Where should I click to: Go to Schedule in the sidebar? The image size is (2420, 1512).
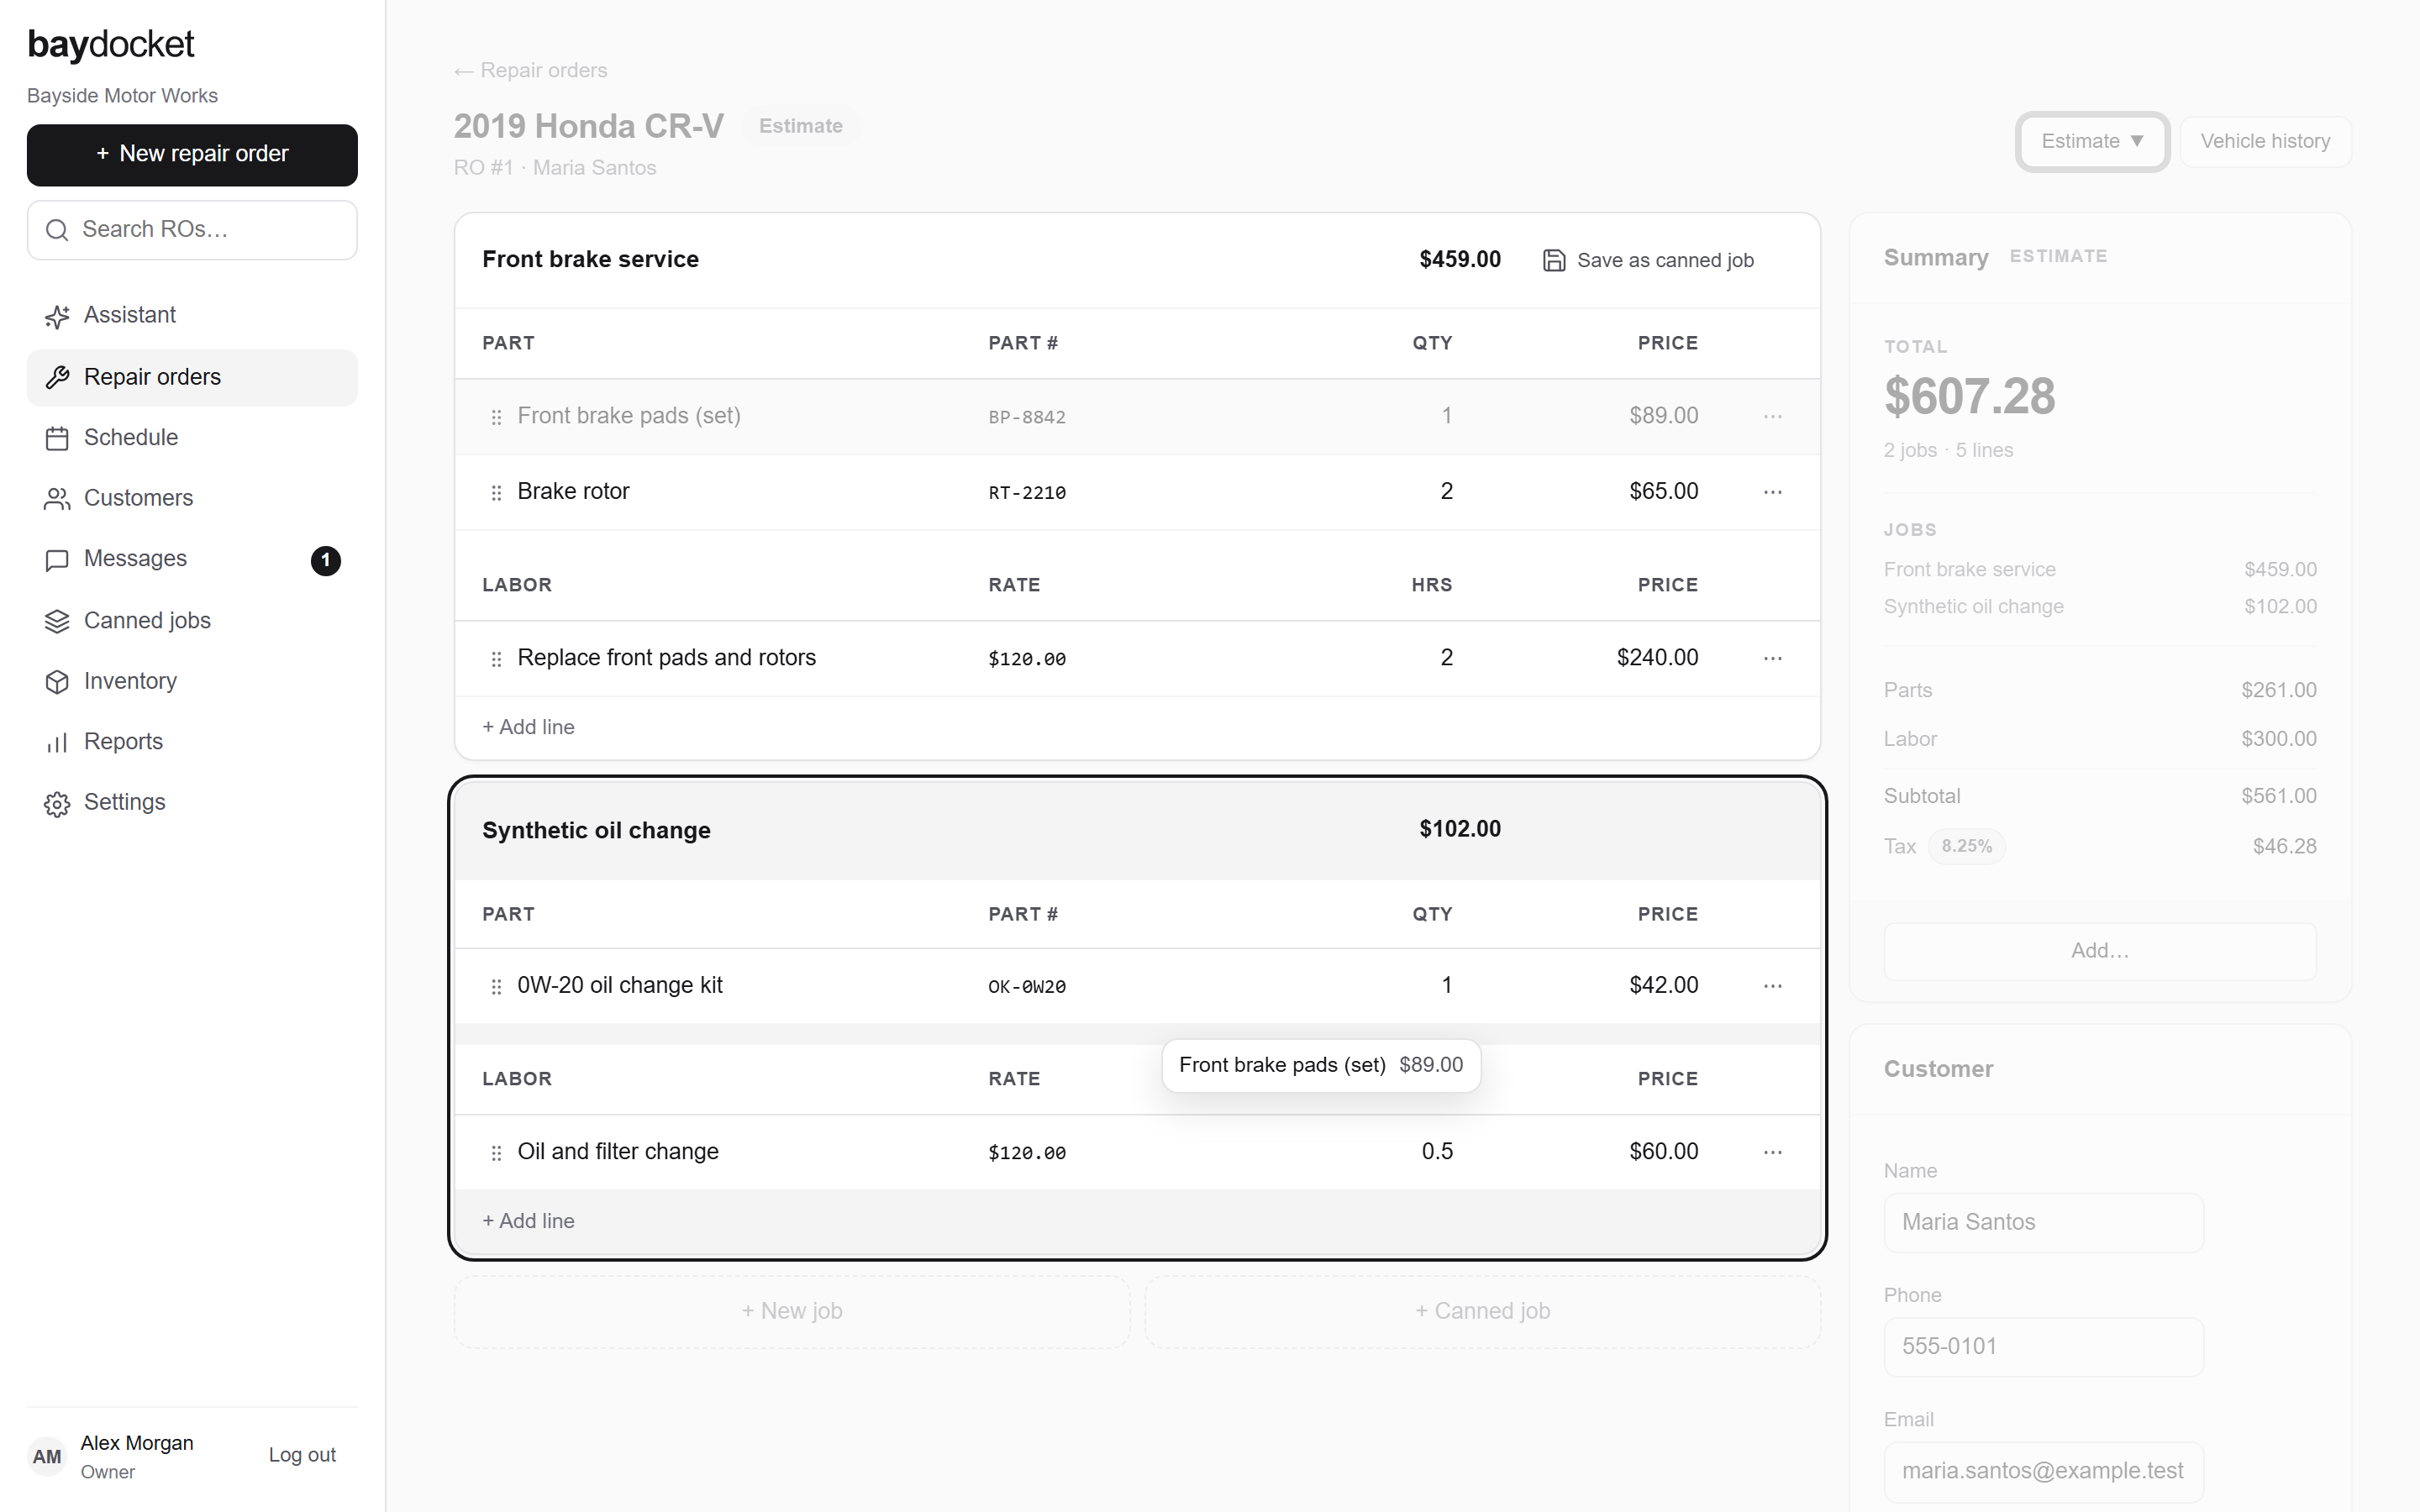[192, 438]
